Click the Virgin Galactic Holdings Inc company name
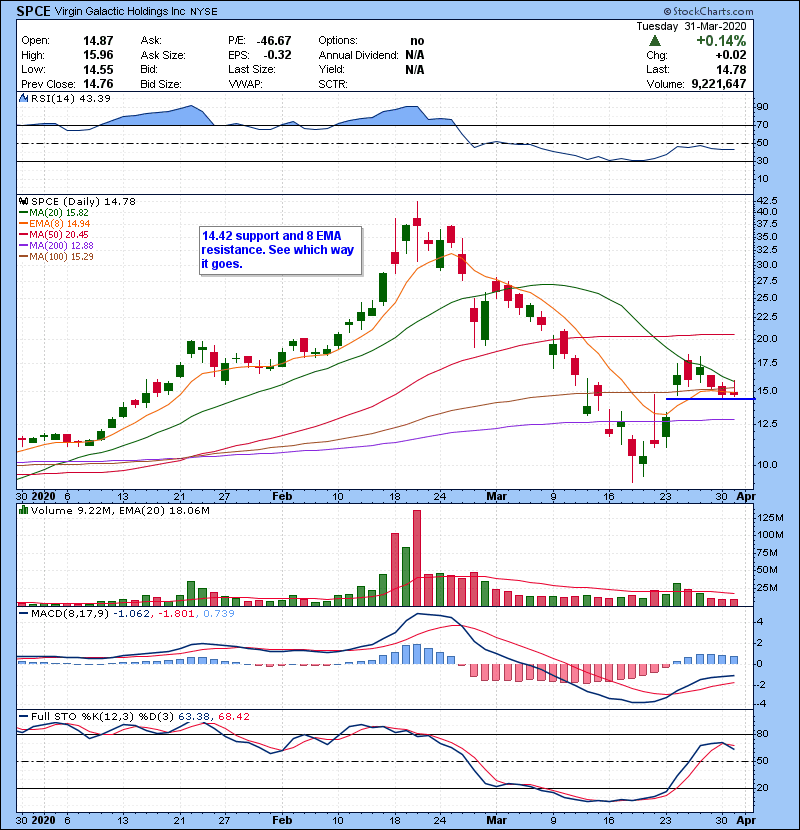 click(x=120, y=11)
